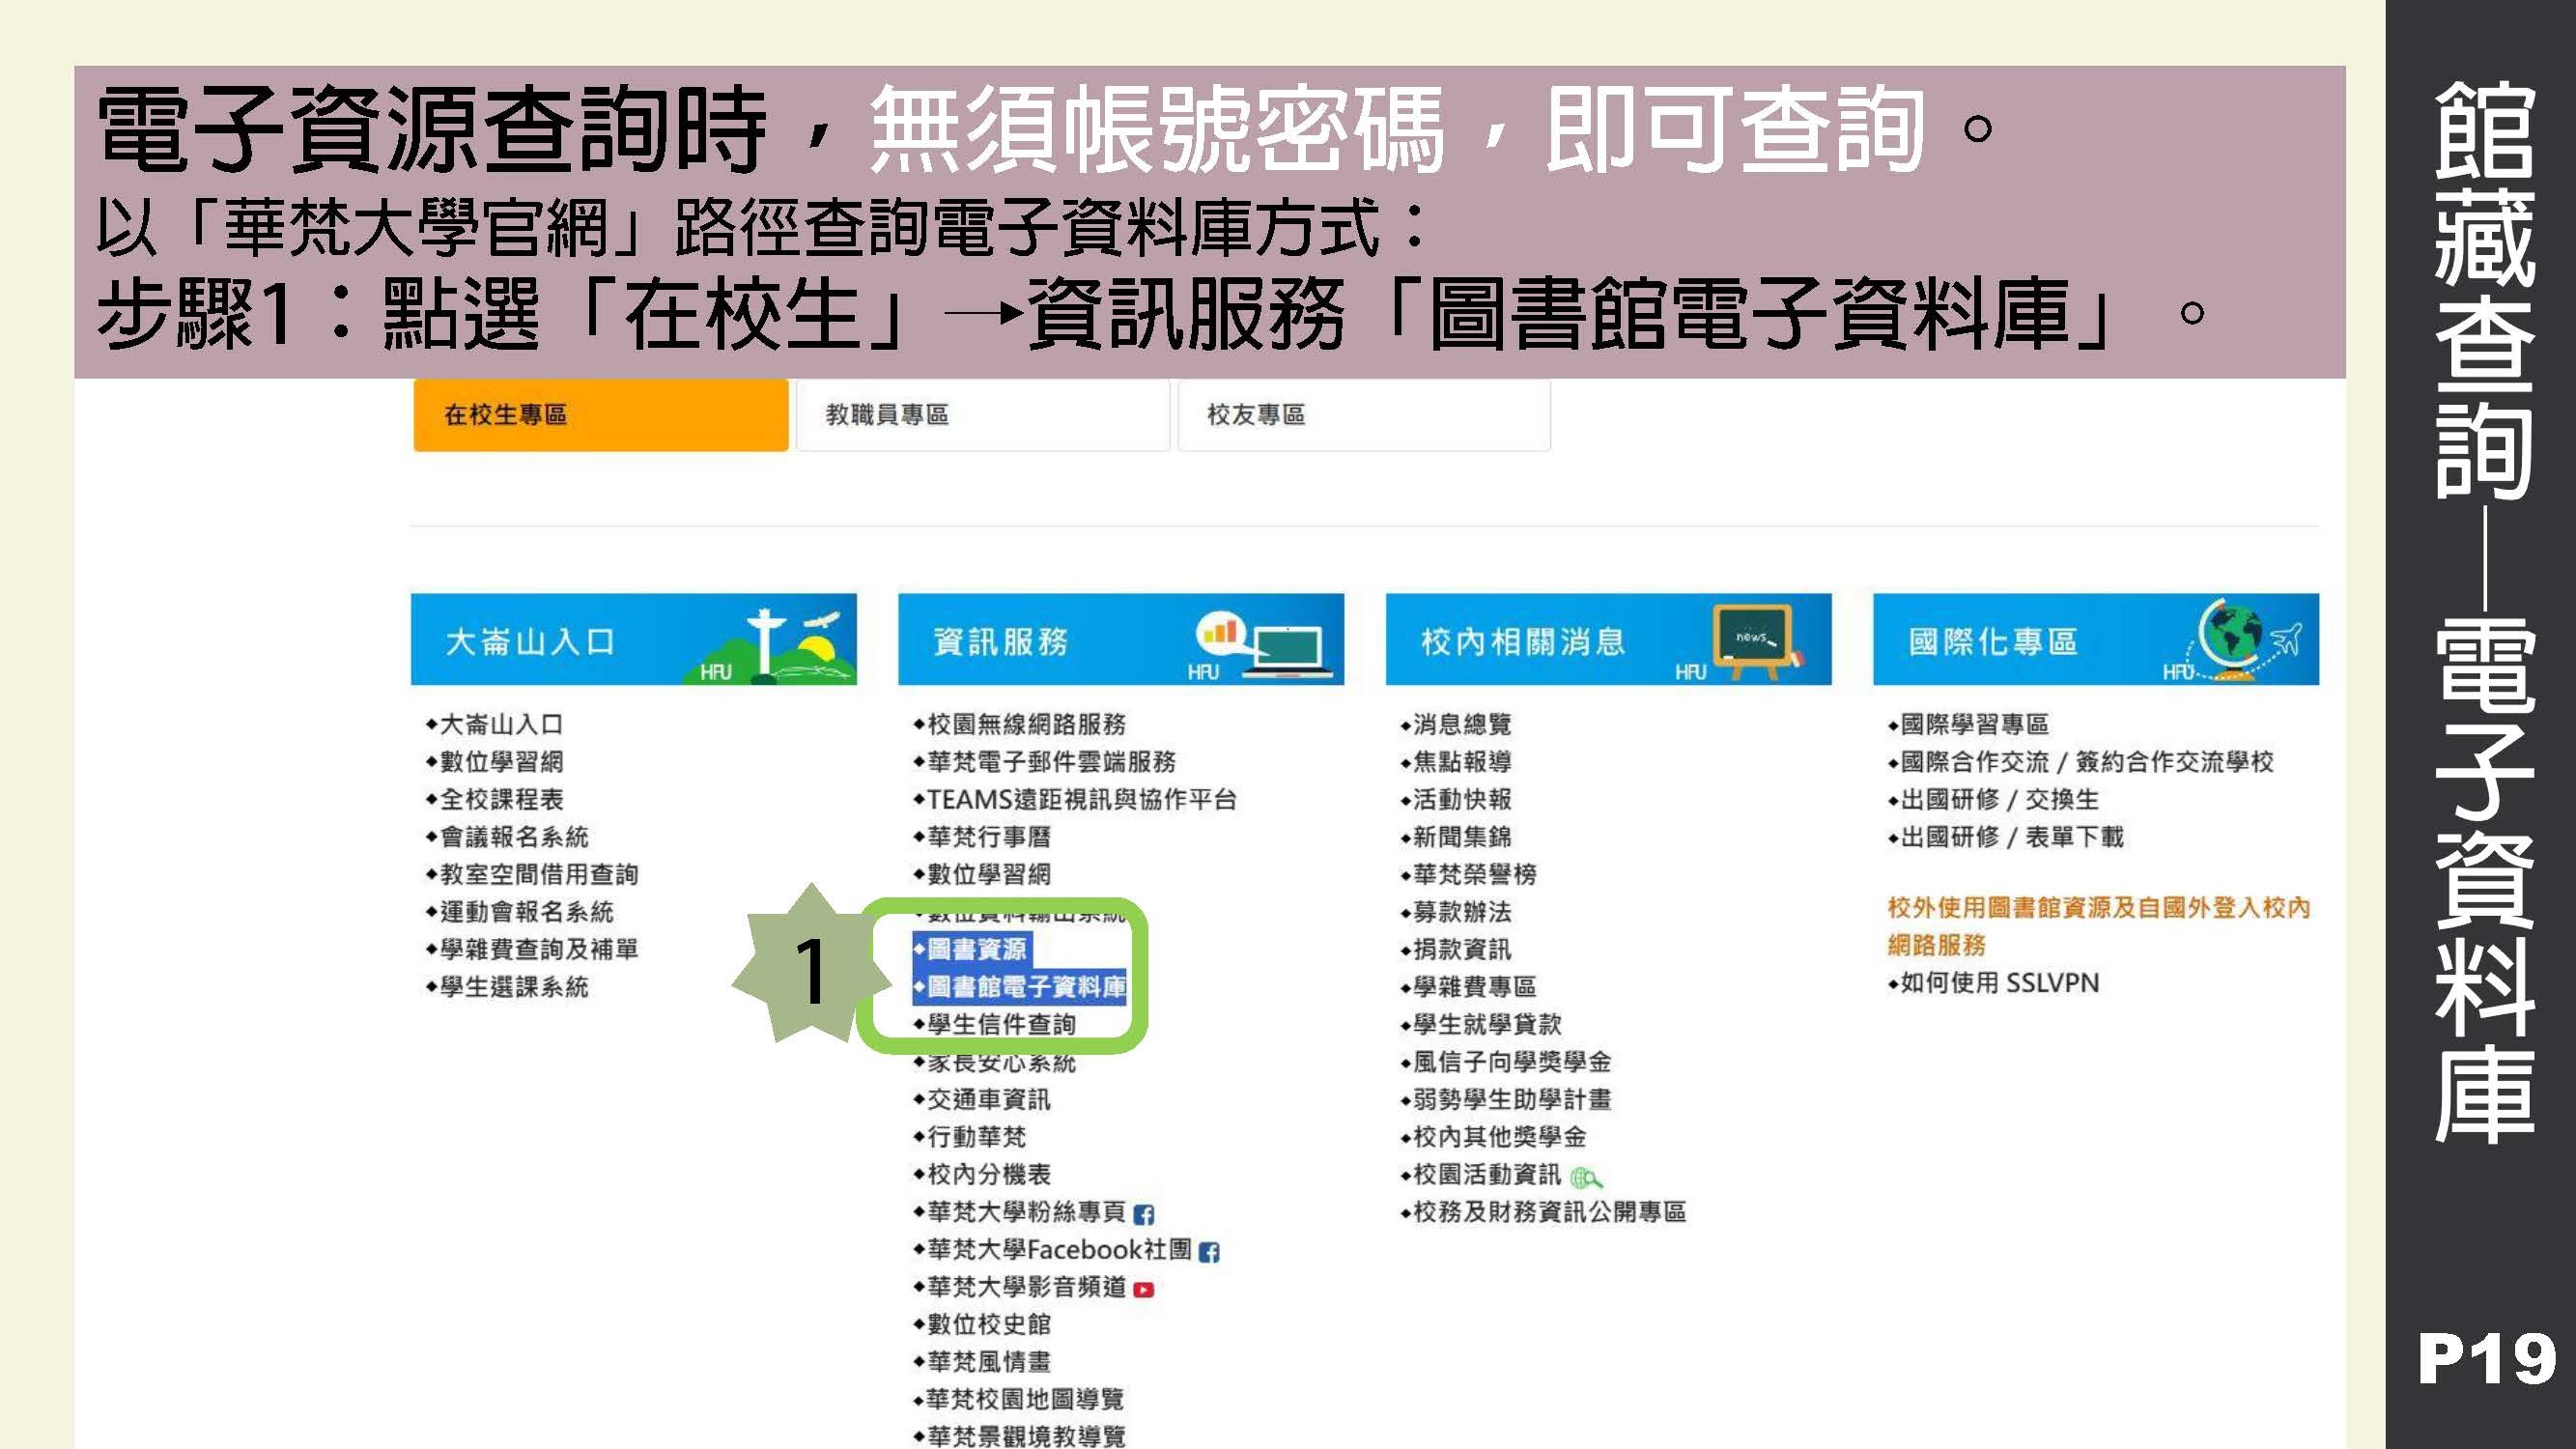The width and height of the screenshot is (2576, 1449).
Task: Select the 在校生專區 tab
Action: pos(600,415)
